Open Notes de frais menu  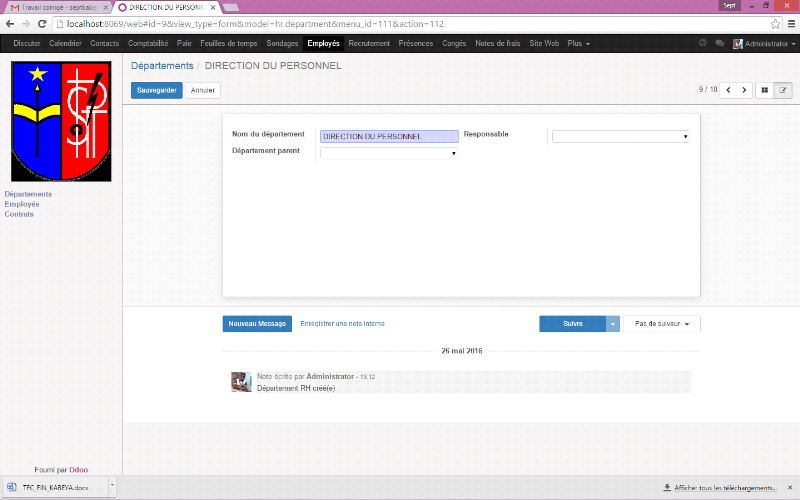(x=497, y=43)
